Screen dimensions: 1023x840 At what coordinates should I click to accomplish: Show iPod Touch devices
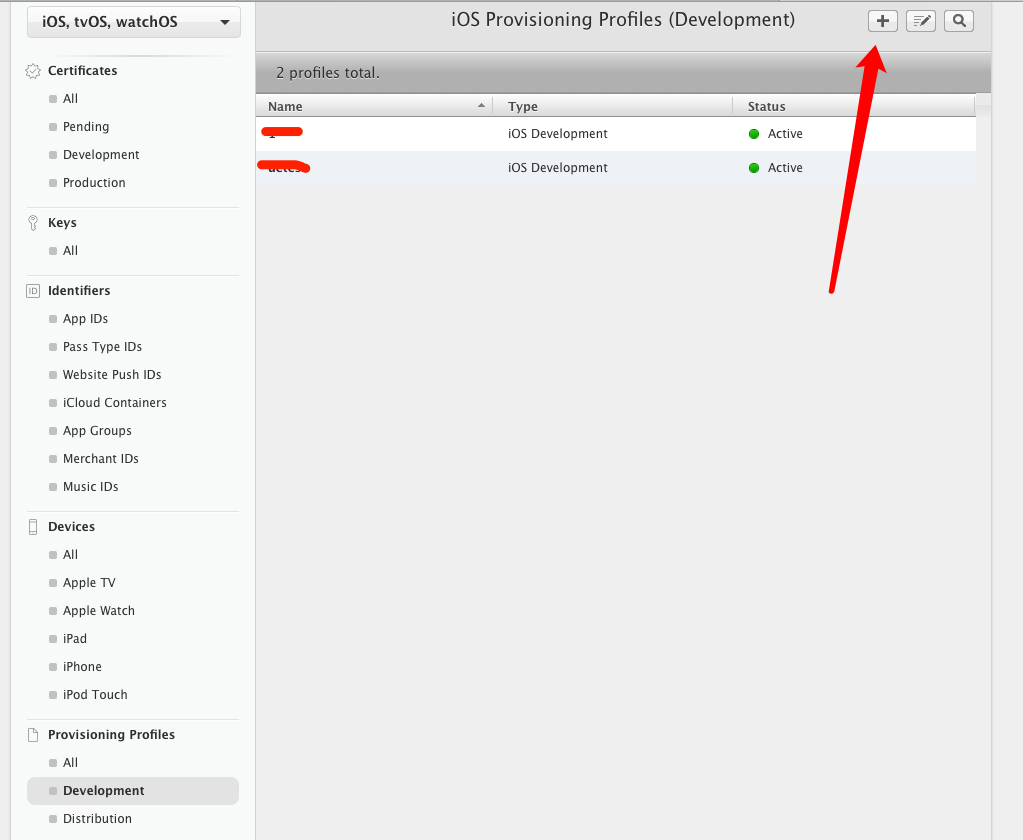click(95, 695)
